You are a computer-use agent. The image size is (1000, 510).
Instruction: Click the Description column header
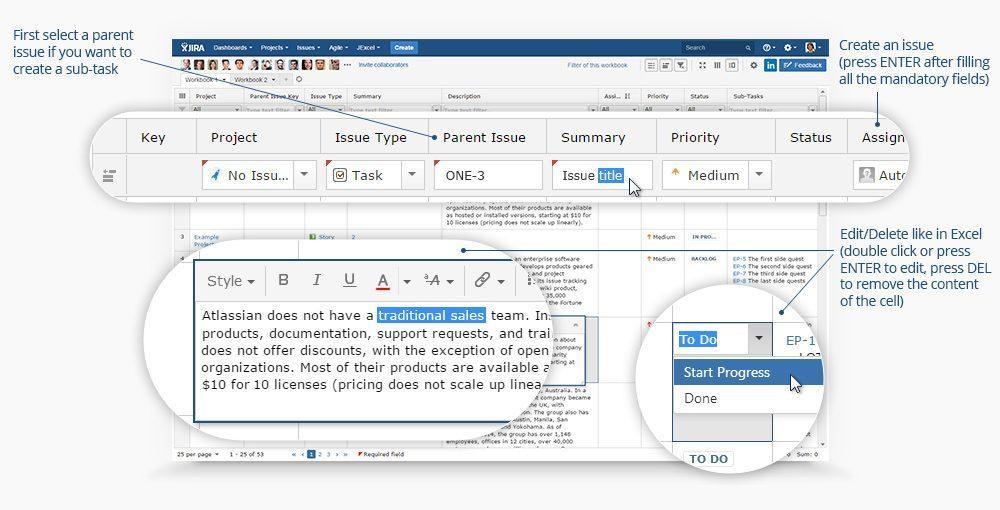tap(464, 96)
